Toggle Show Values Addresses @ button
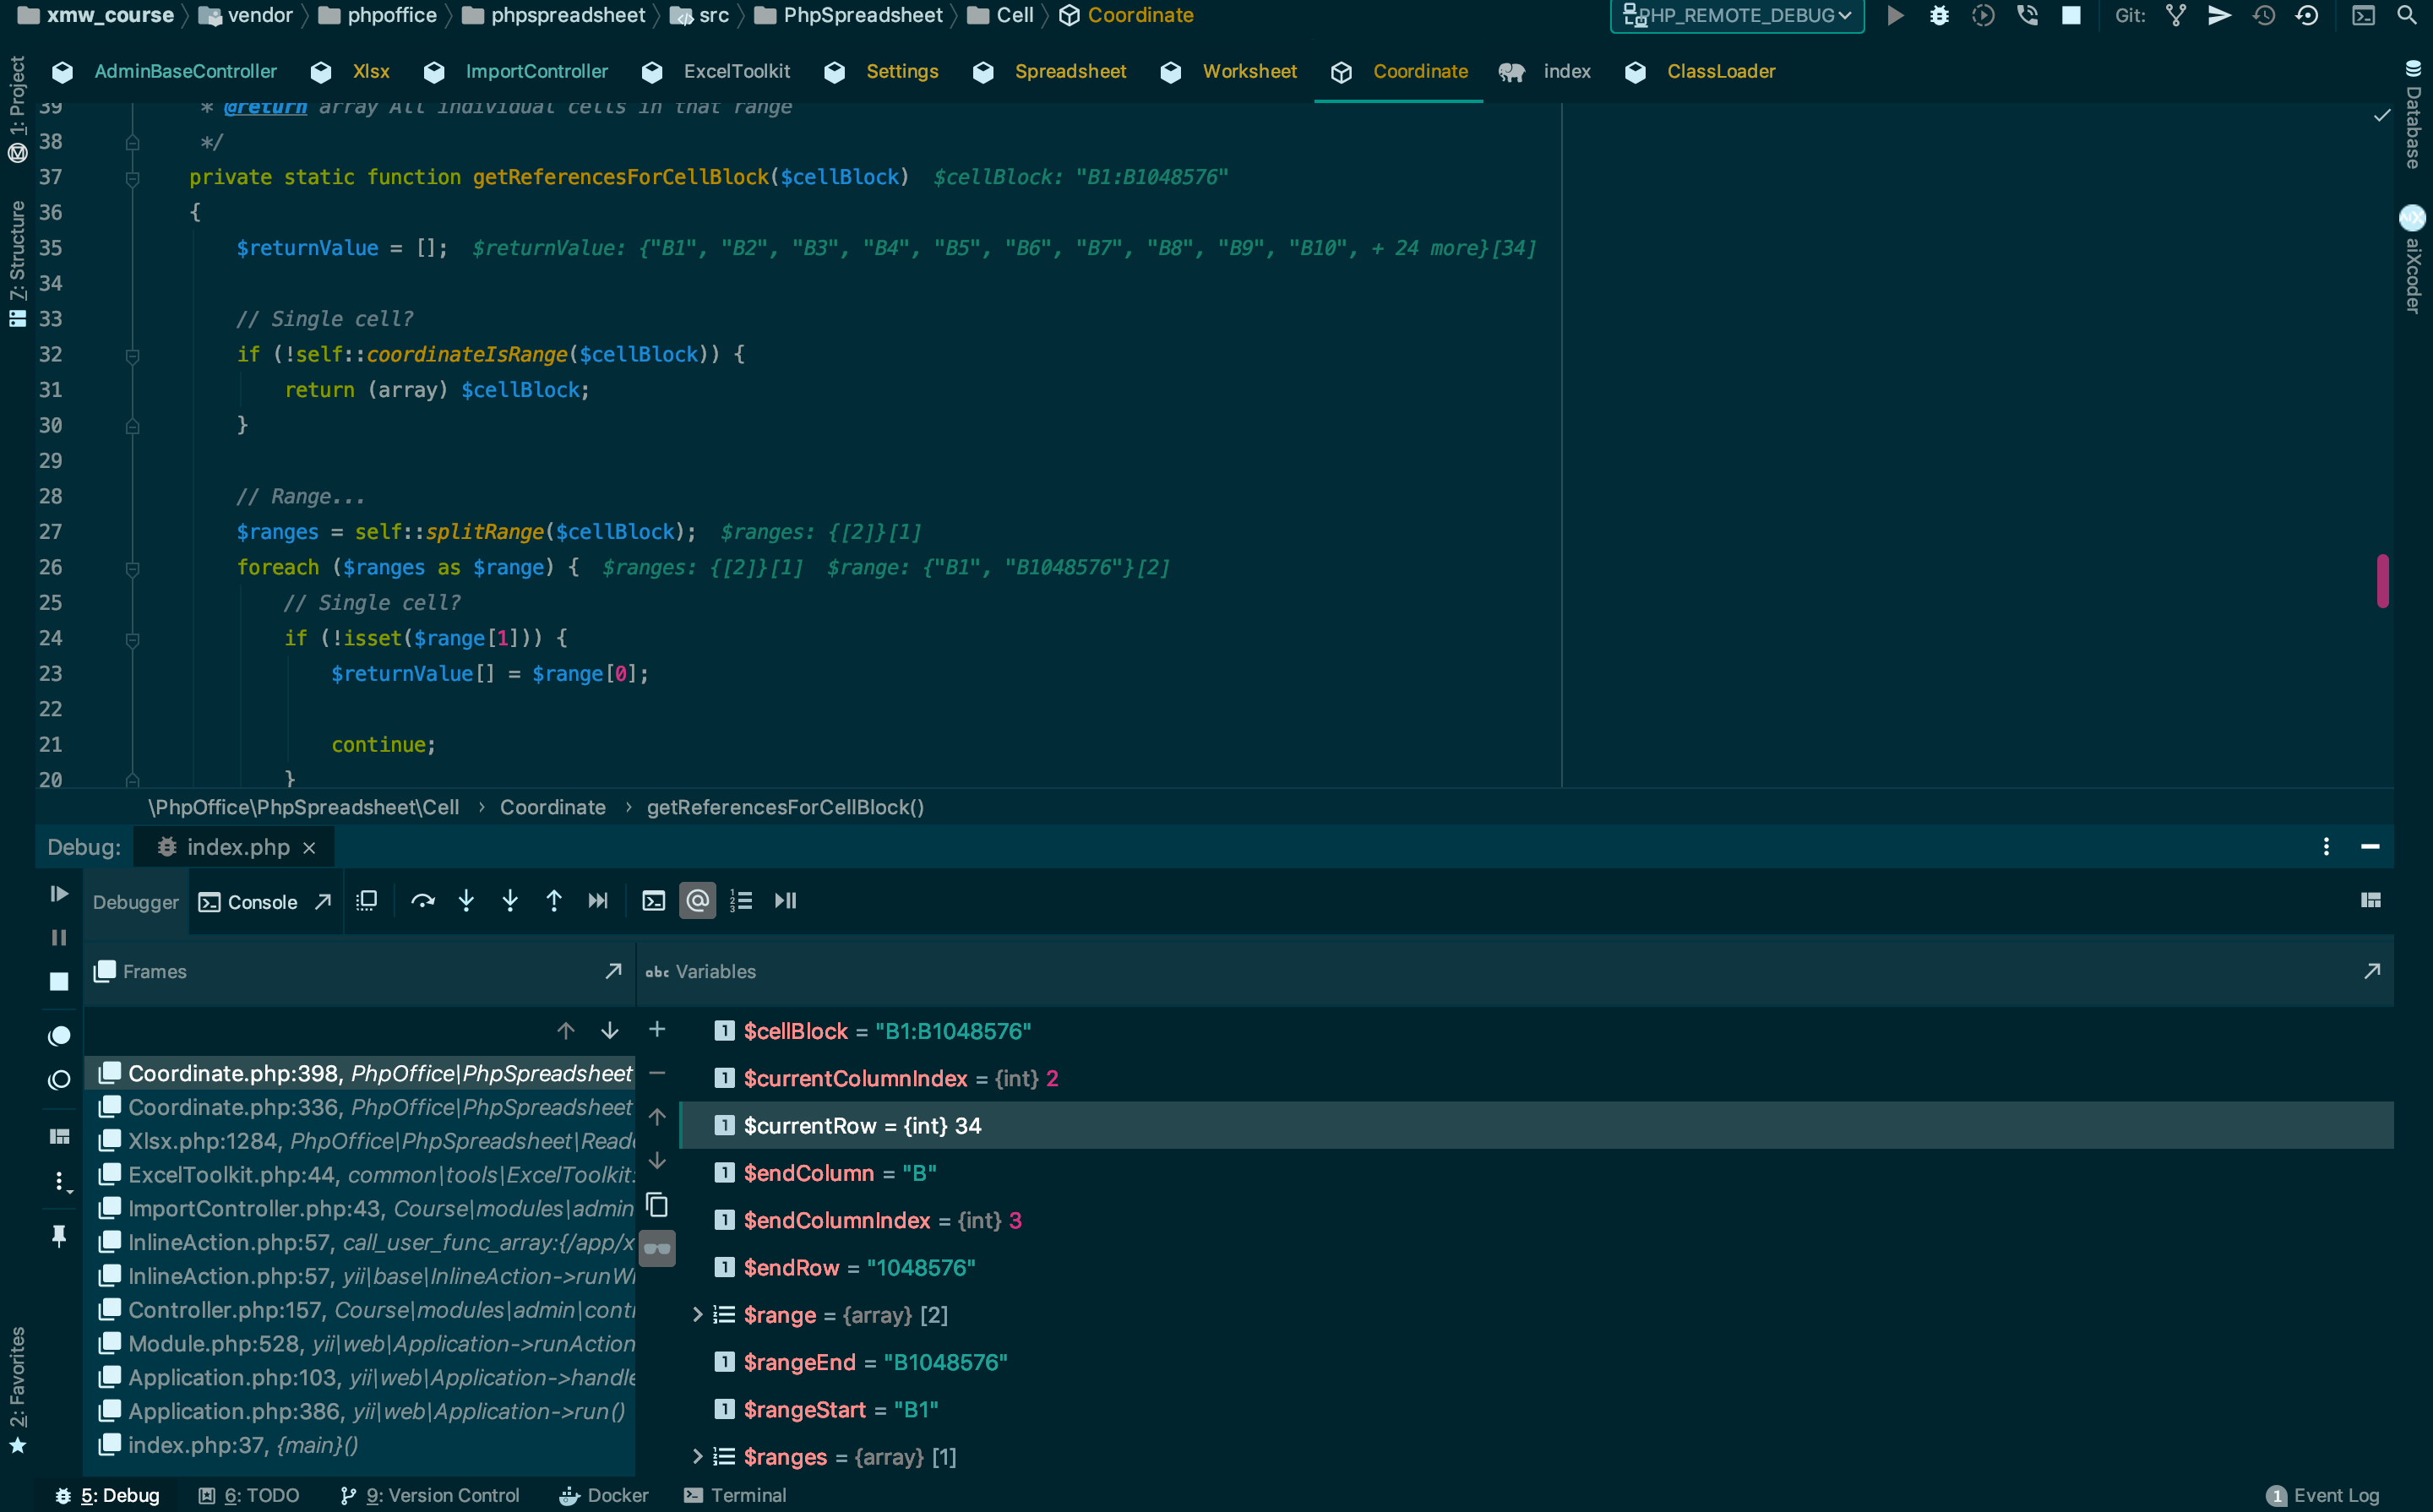This screenshot has width=2433, height=1512. [697, 901]
